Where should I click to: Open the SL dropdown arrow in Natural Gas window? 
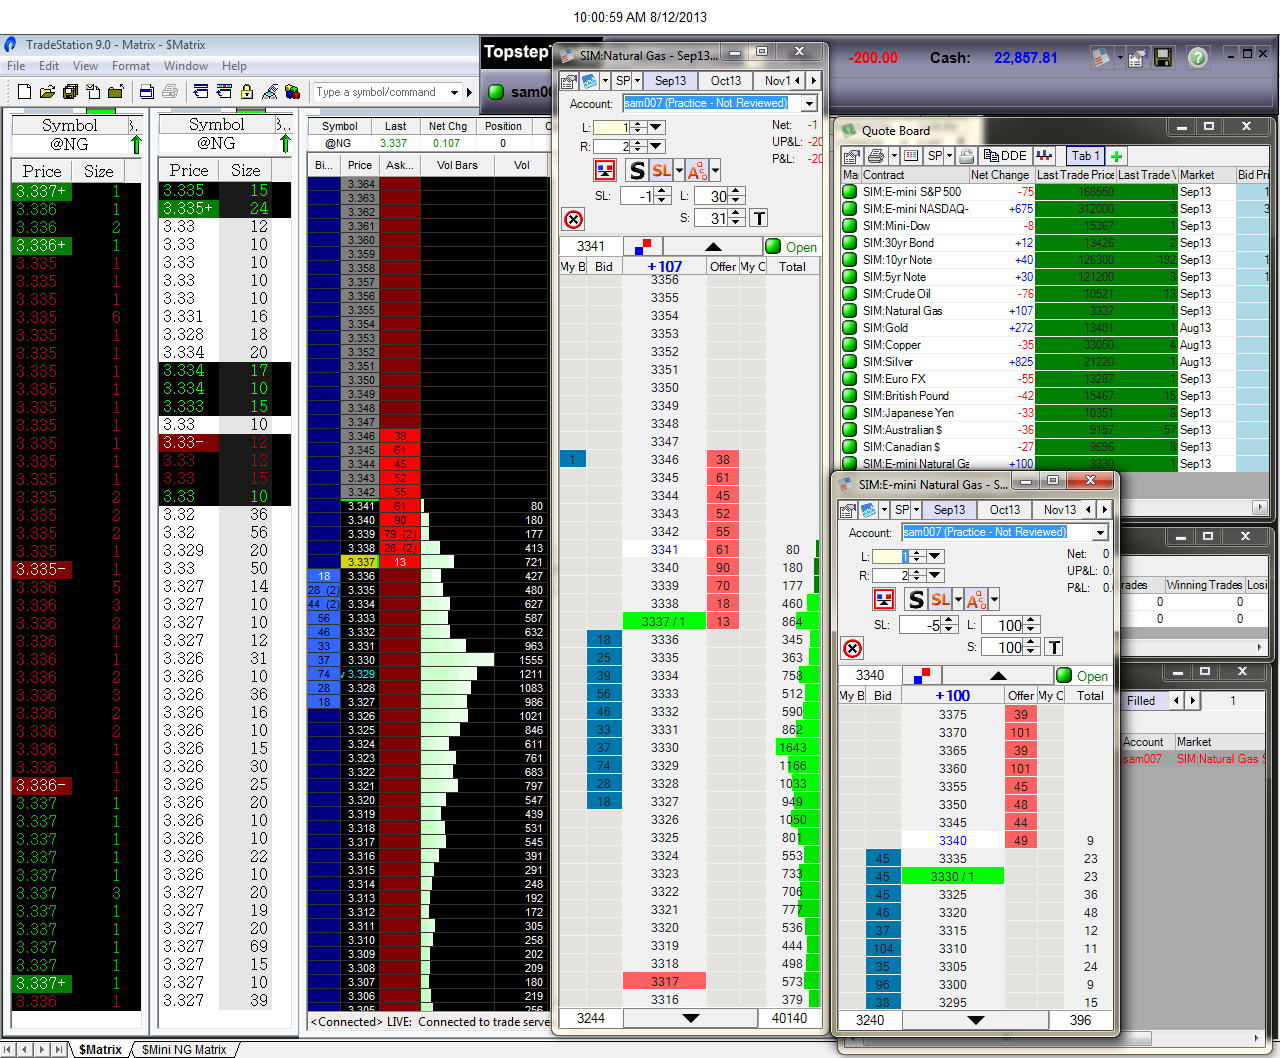(x=680, y=170)
